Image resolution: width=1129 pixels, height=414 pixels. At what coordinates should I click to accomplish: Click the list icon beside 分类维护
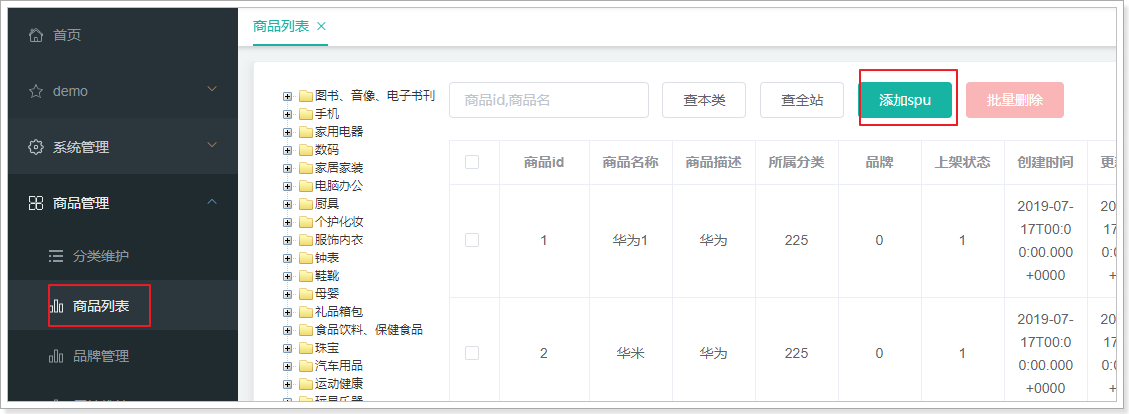point(56,256)
